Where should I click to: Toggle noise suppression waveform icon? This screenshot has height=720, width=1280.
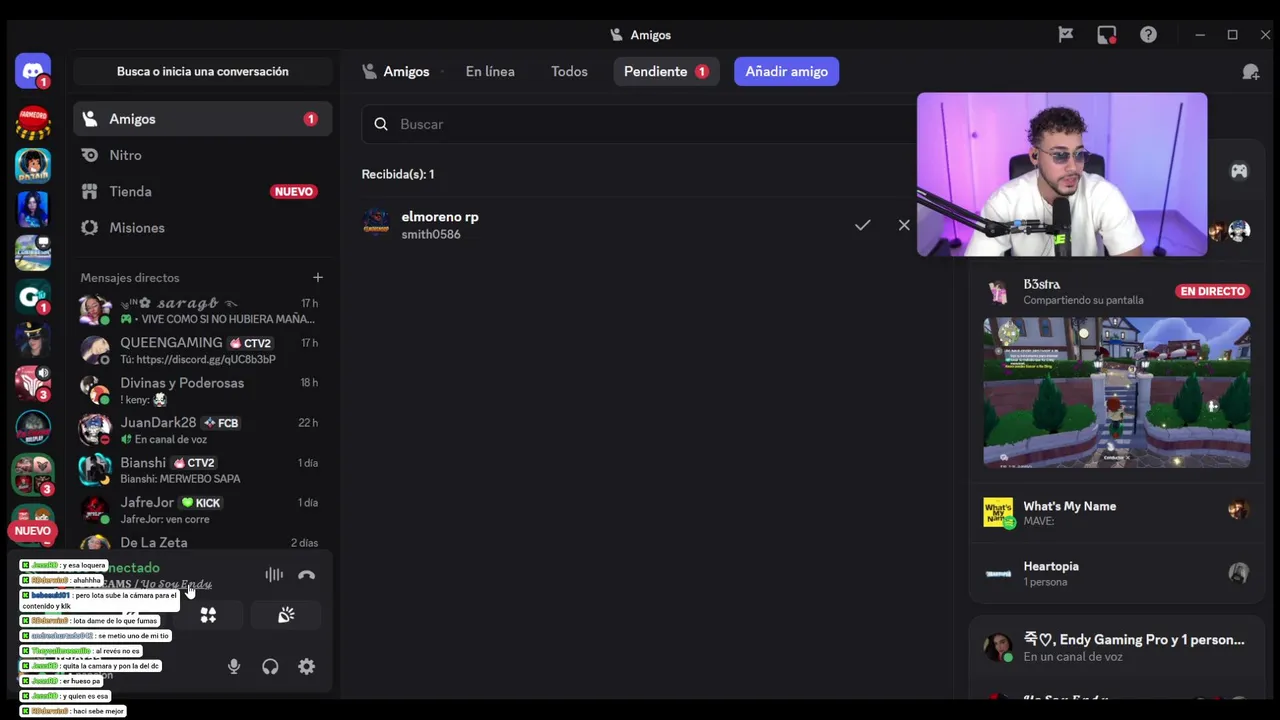[x=273, y=575]
